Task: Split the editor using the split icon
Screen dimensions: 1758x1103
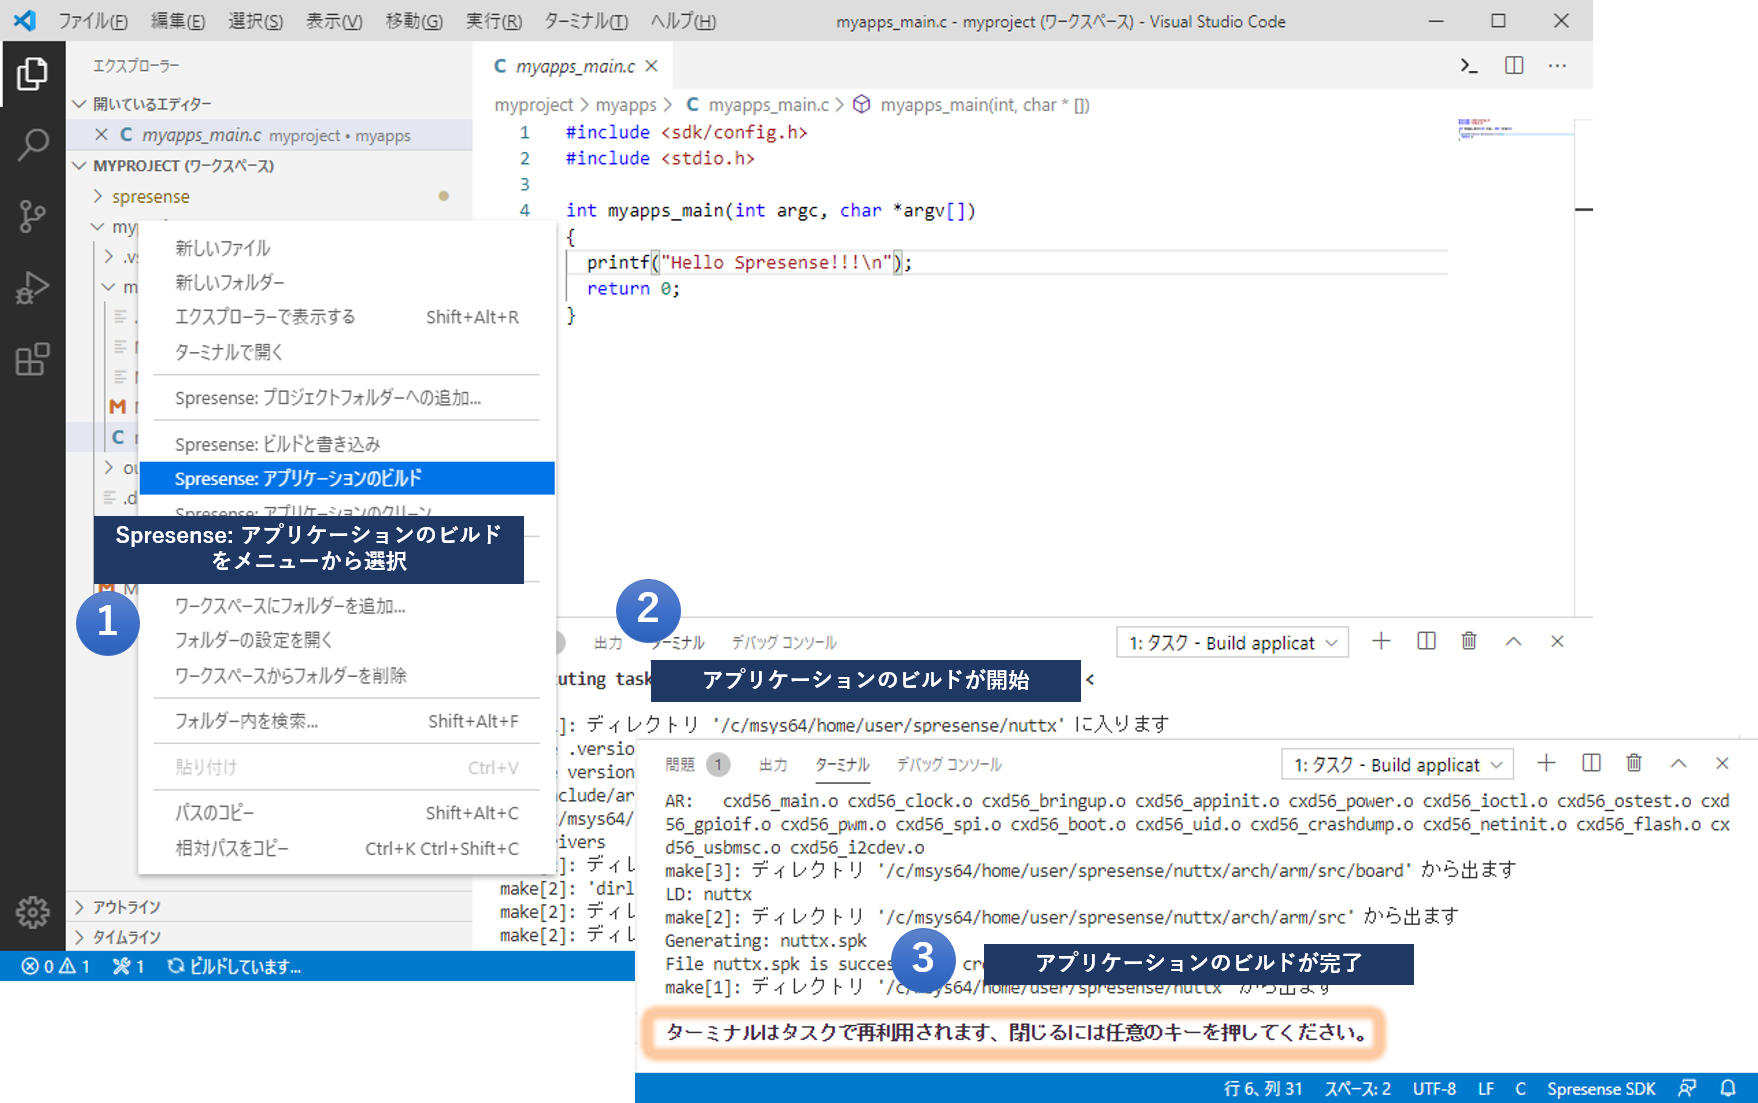Action: [1513, 66]
